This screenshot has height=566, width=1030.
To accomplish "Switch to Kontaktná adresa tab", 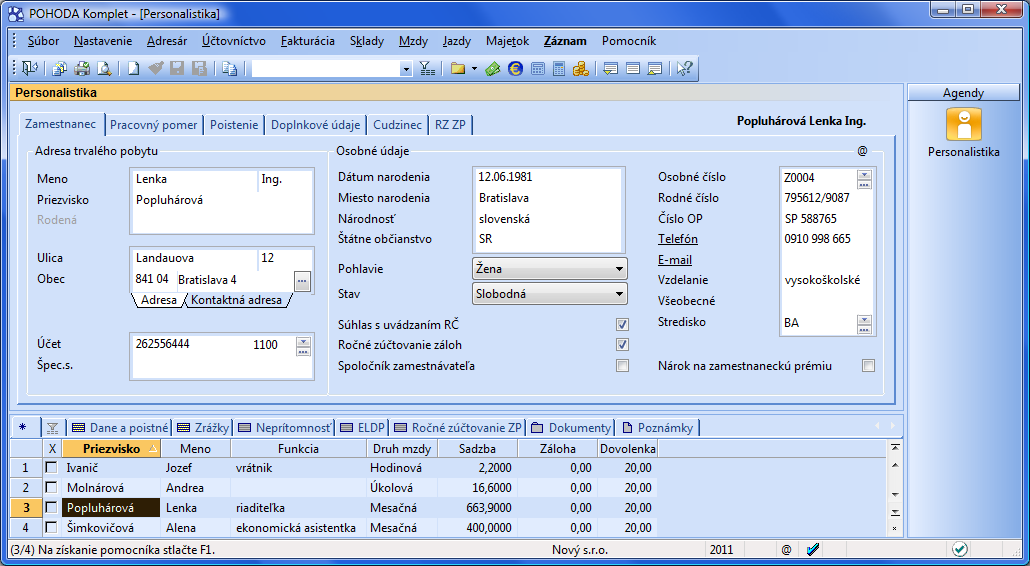I will click(x=236, y=300).
